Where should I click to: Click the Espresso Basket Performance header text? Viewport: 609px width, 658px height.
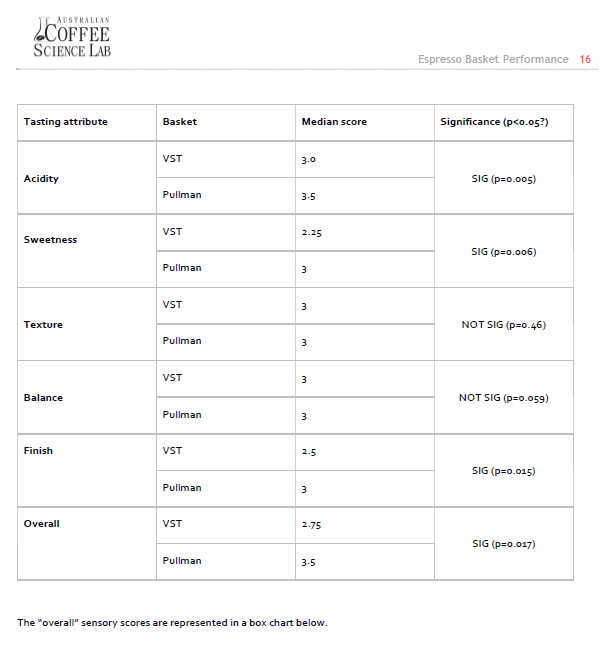pyautogui.click(x=493, y=60)
